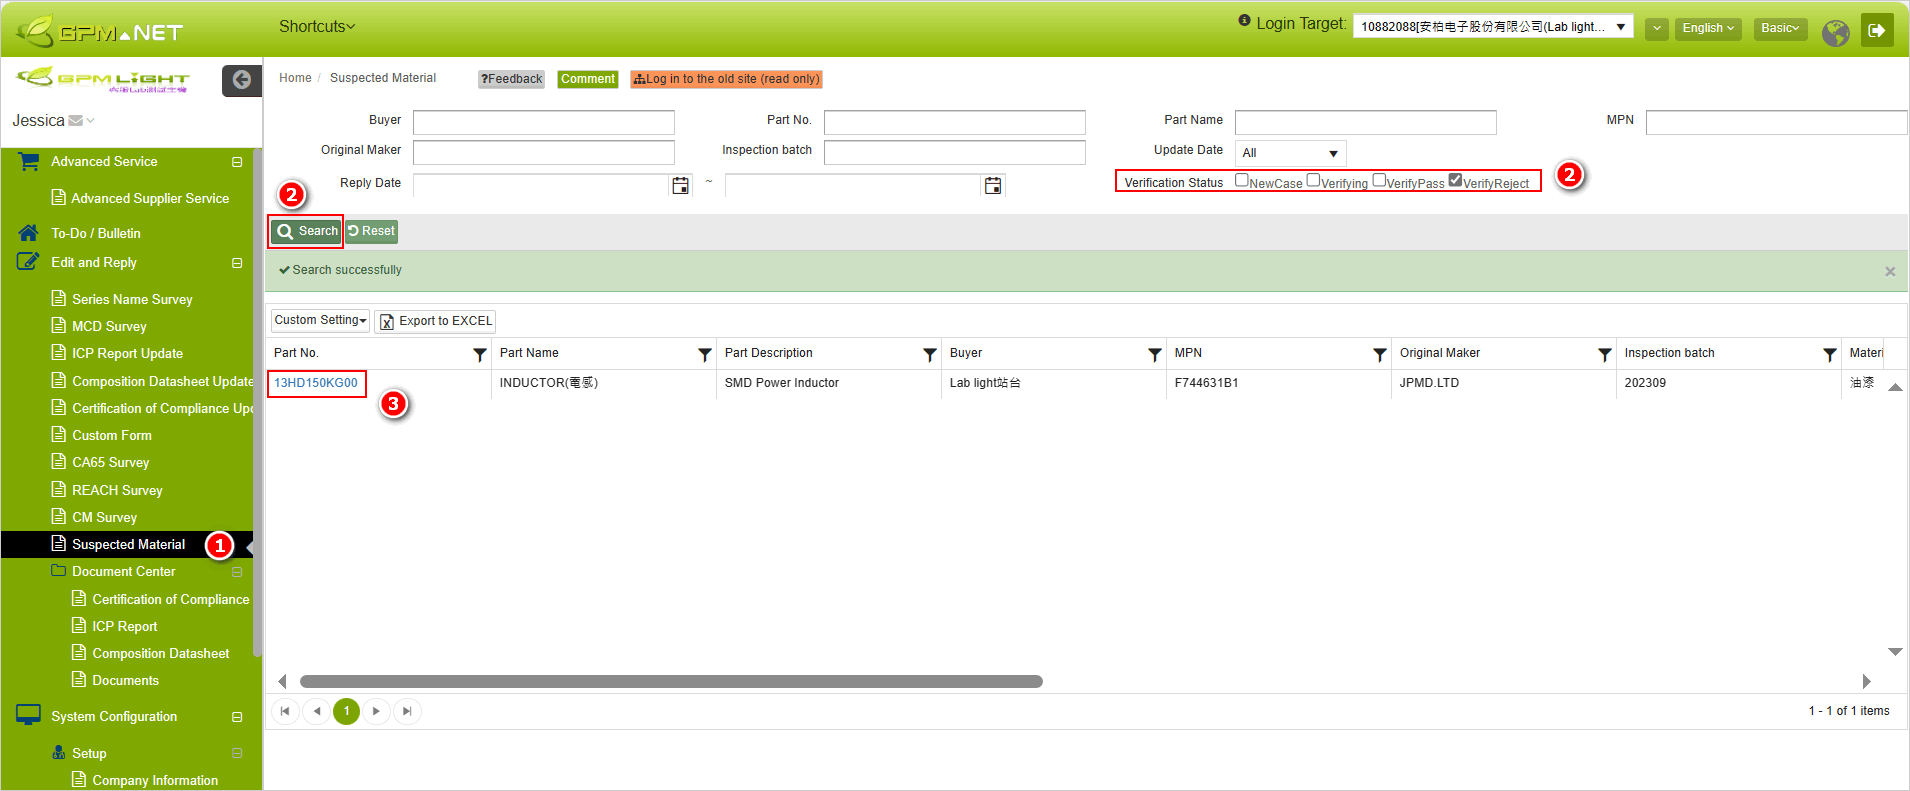1910x791 pixels.
Task: Click the Inspection batch input field
Action: 955,152
